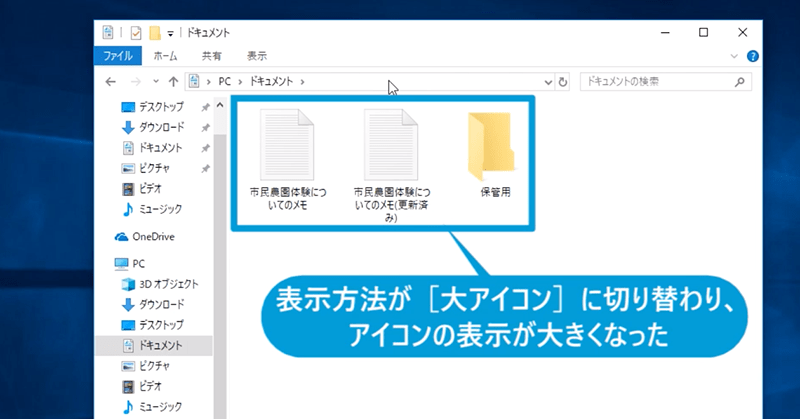Viewport: 800px width, 419px height.
Task: Switch to the ホーム ribbon tab
Action: click(165, 56)
